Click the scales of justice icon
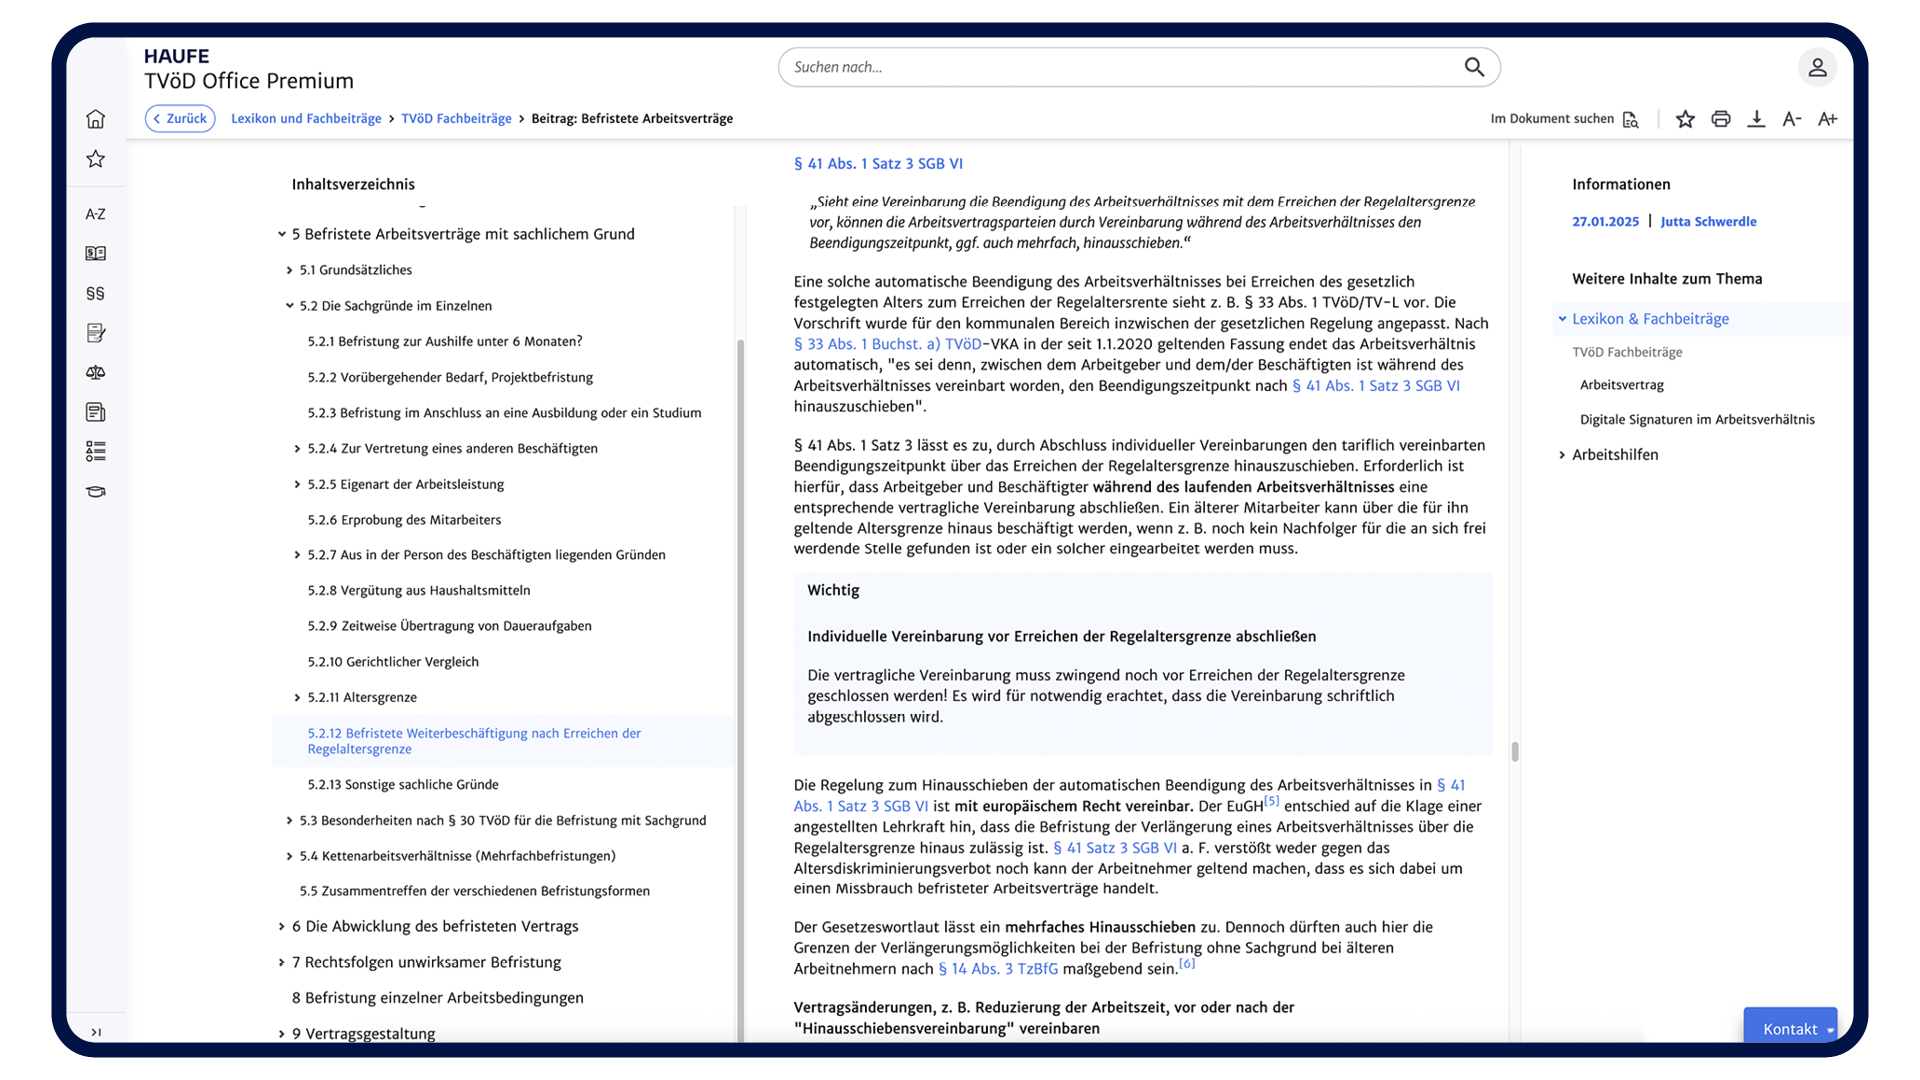Screen dimensions: 1920x1080 coord(95,372)
